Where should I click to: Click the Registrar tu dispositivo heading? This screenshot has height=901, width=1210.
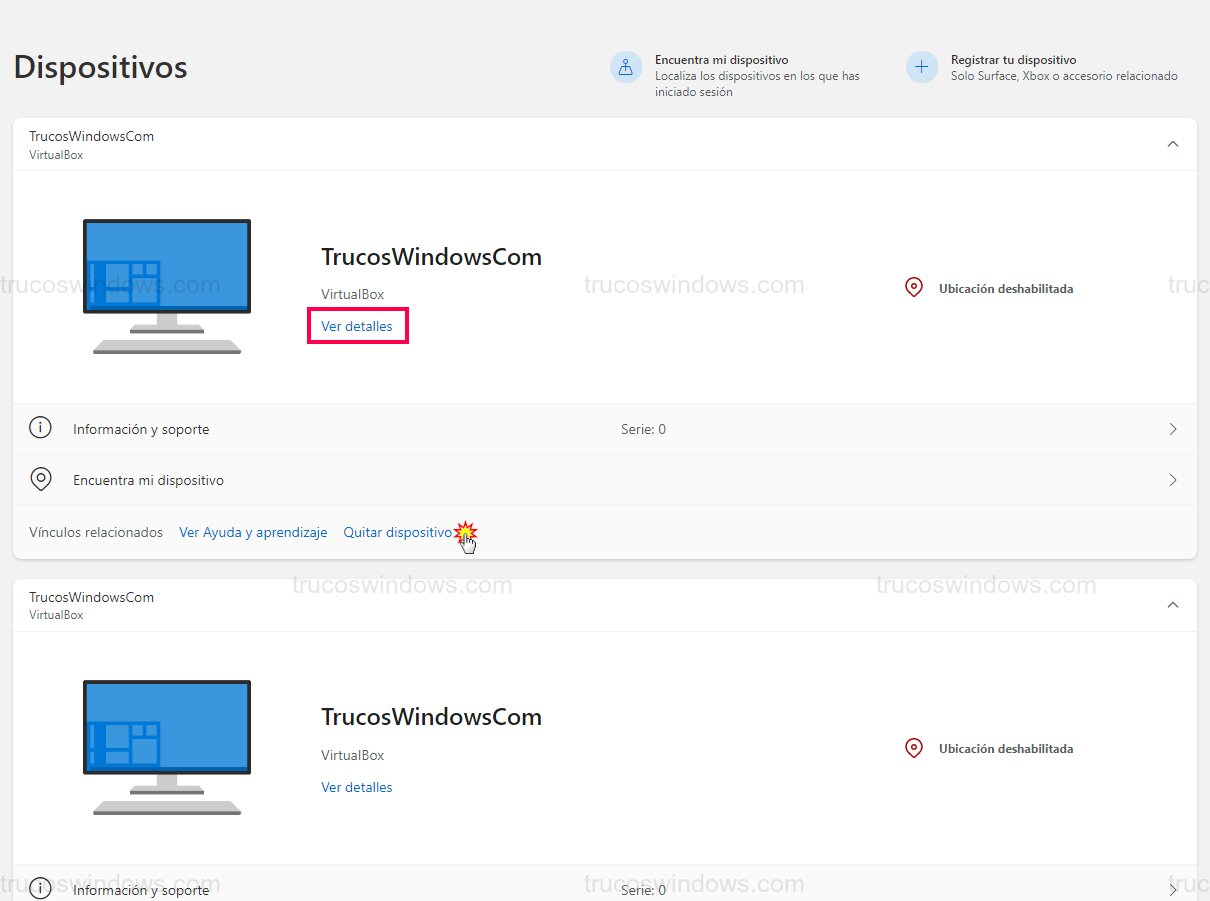point(1013,60)
